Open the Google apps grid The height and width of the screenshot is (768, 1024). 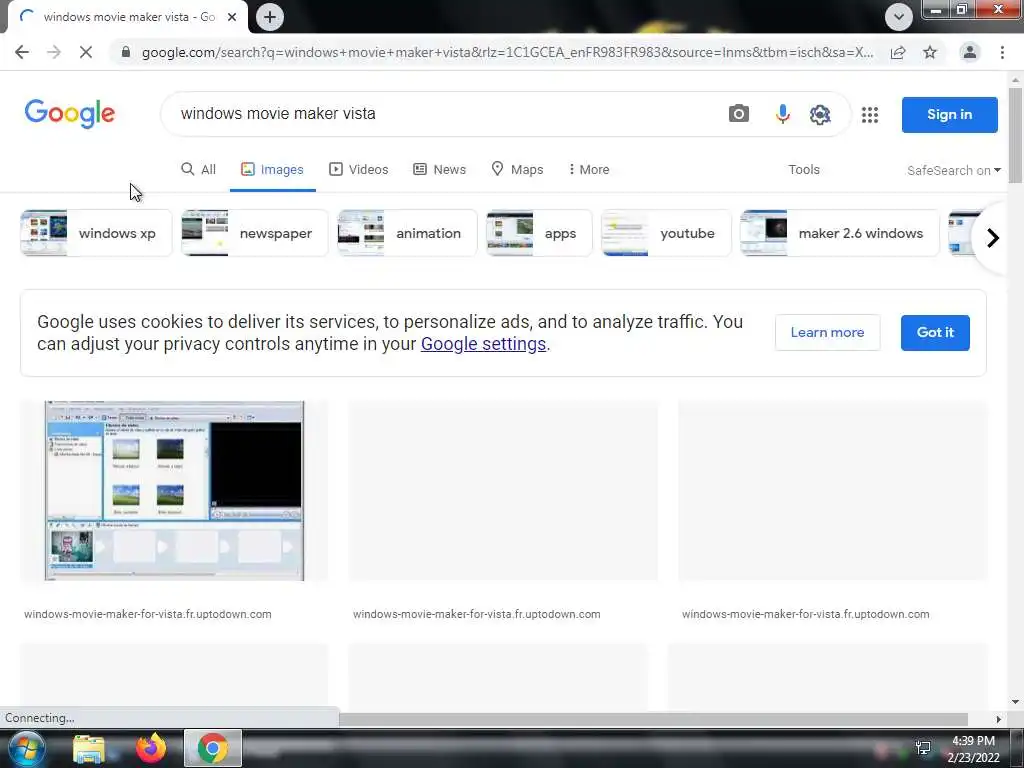[x=870, y=115]
